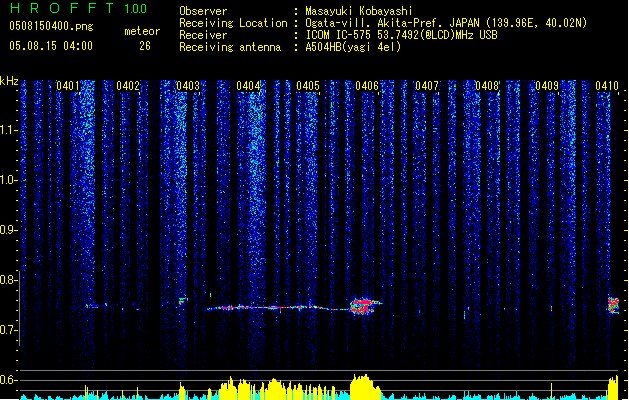
Task: Click the 'Receiving antenna' field label
Action: [x=230, y=47]
